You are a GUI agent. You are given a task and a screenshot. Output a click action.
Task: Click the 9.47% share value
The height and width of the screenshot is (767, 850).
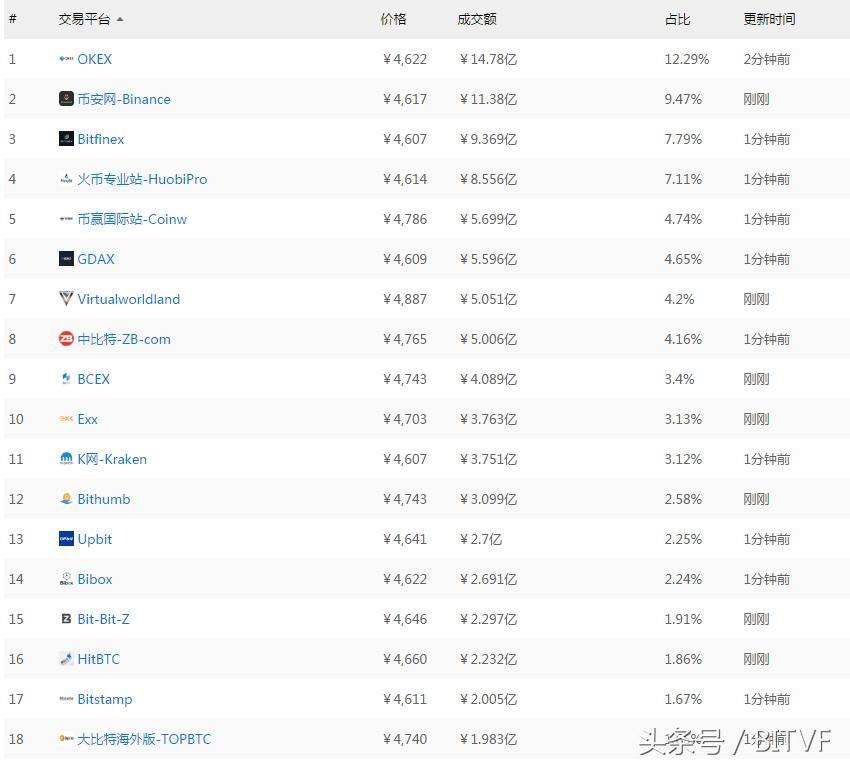(683, 99)
